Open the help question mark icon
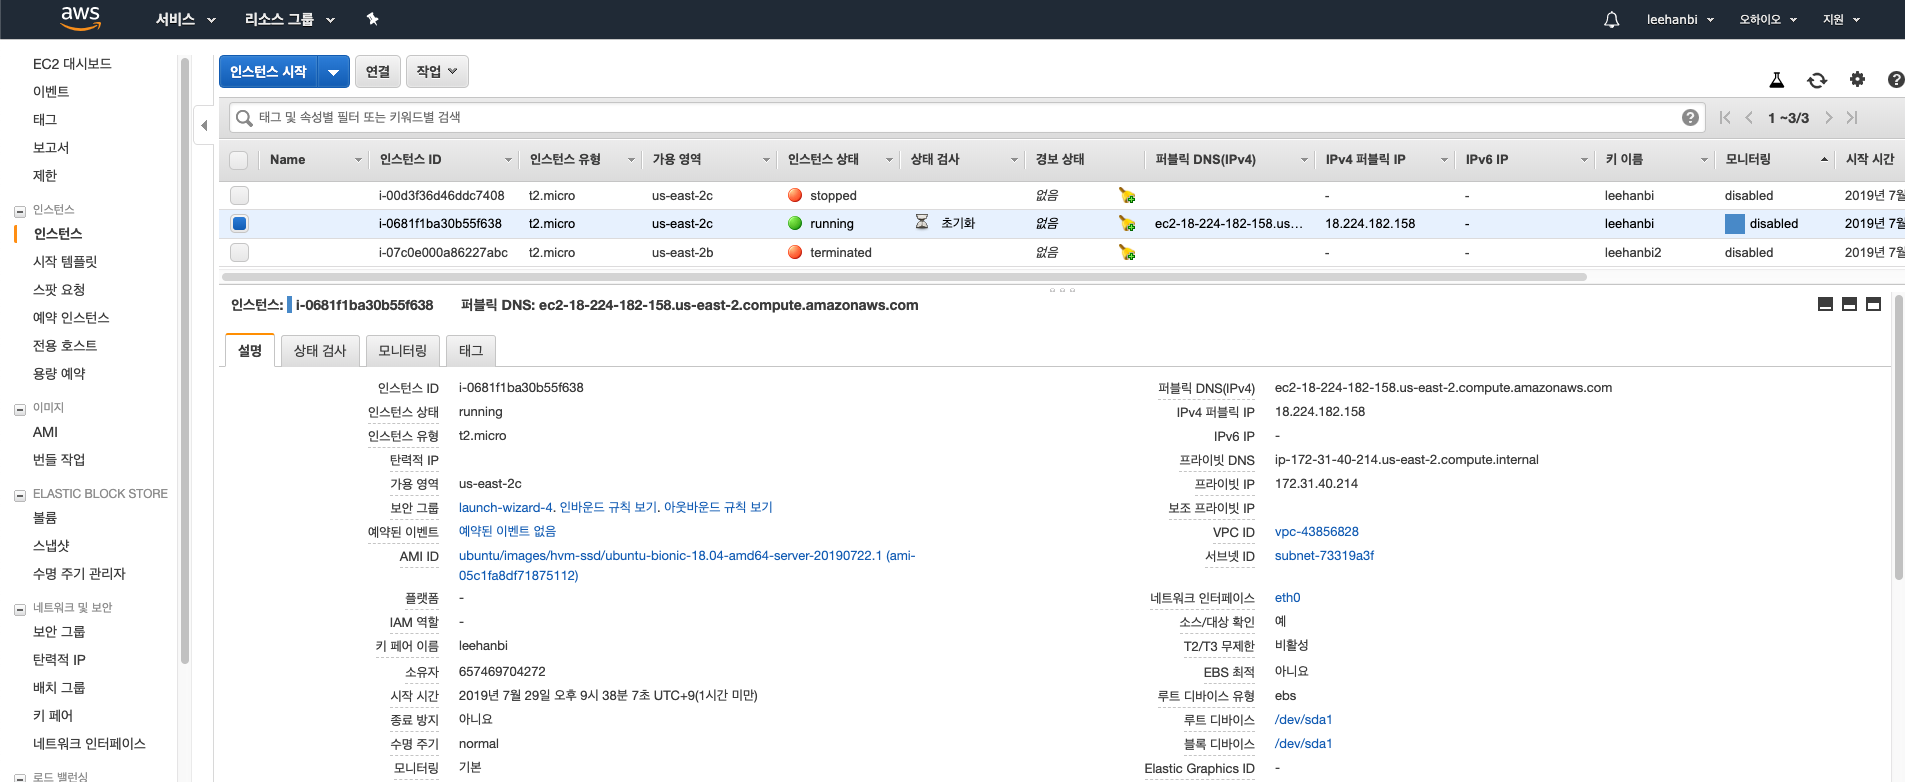Image resolution: width=1905 pixels, height=782 pixels. 1895,80
